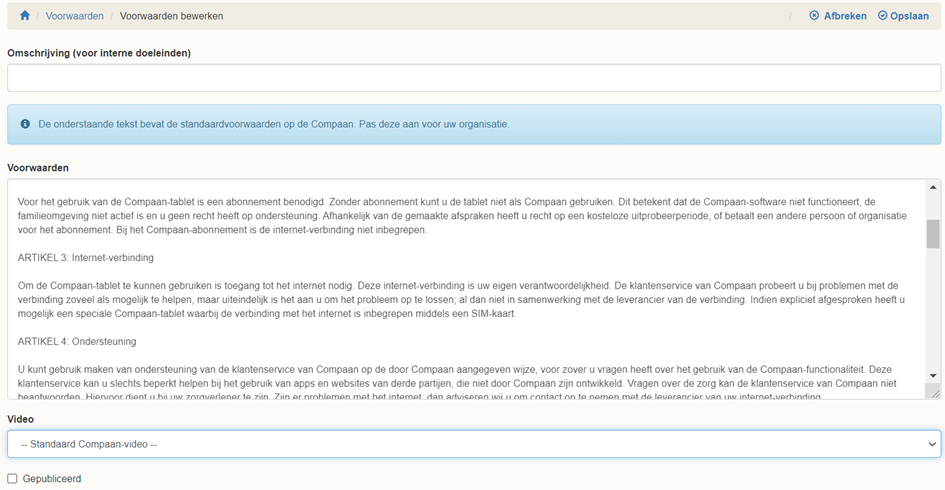Click 'ARTIKEL 3: Internet-verbinding' heading text
The width and height of the screenshot is (945, 490).
[86, 257]
